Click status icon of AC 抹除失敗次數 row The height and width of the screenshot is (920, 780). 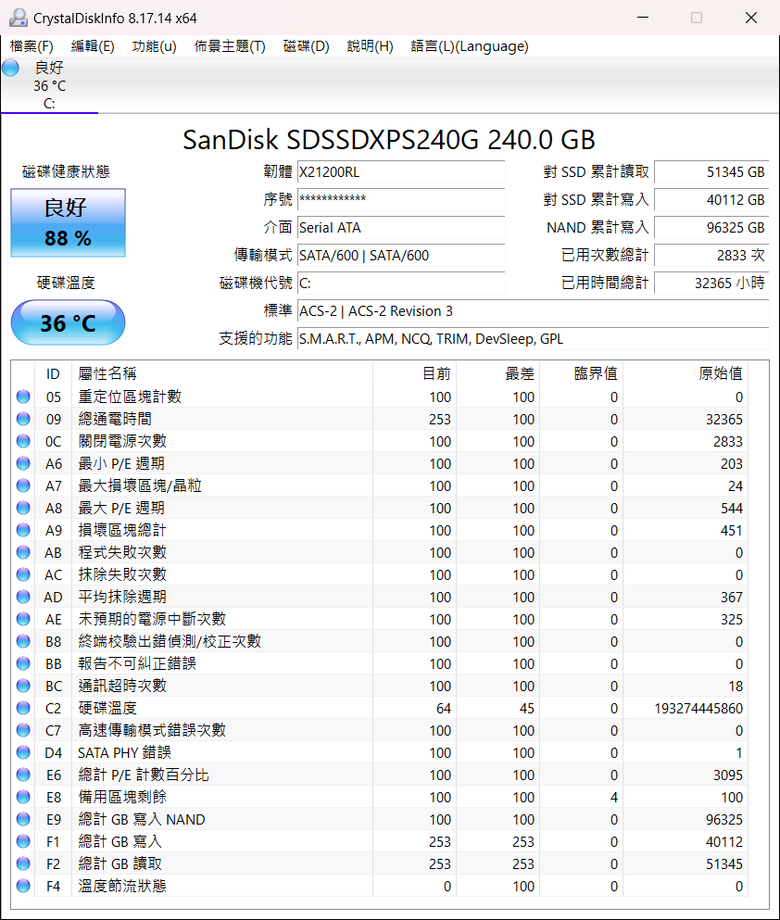coord(23,575)
